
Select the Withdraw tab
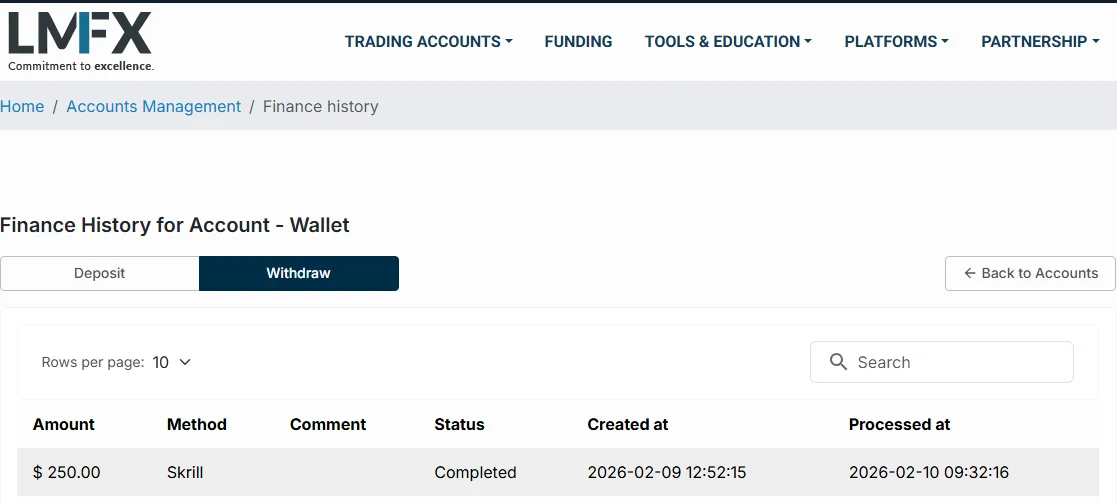(298, 273)
